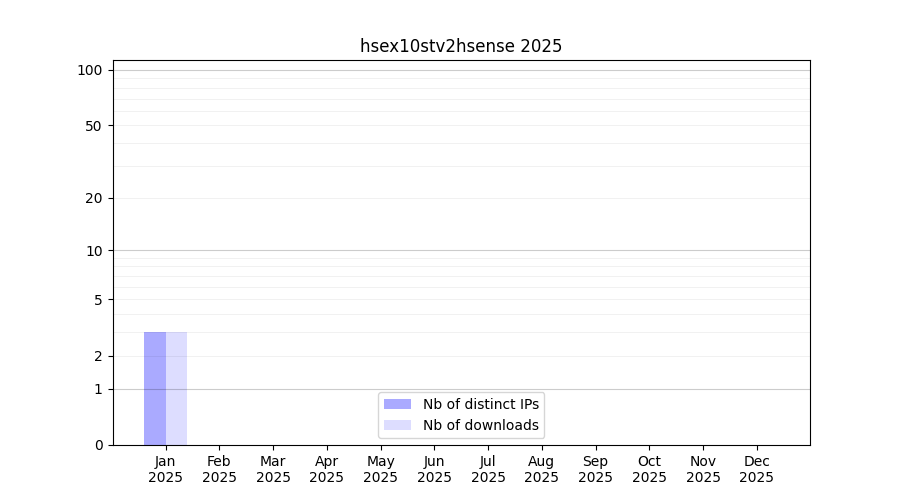Click the 'Nb of downloads' legend color swatch
900x500 pixels.
point(397,425)
